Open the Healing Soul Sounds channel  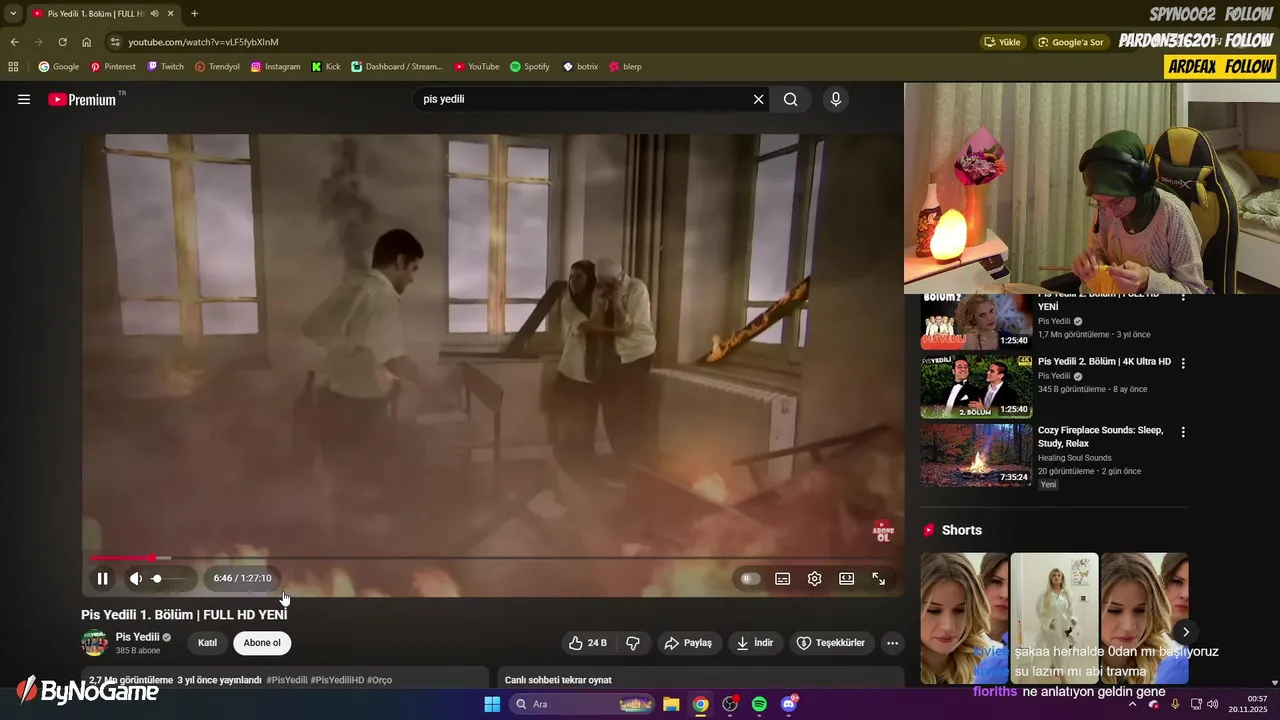[x=1075, y=458]
